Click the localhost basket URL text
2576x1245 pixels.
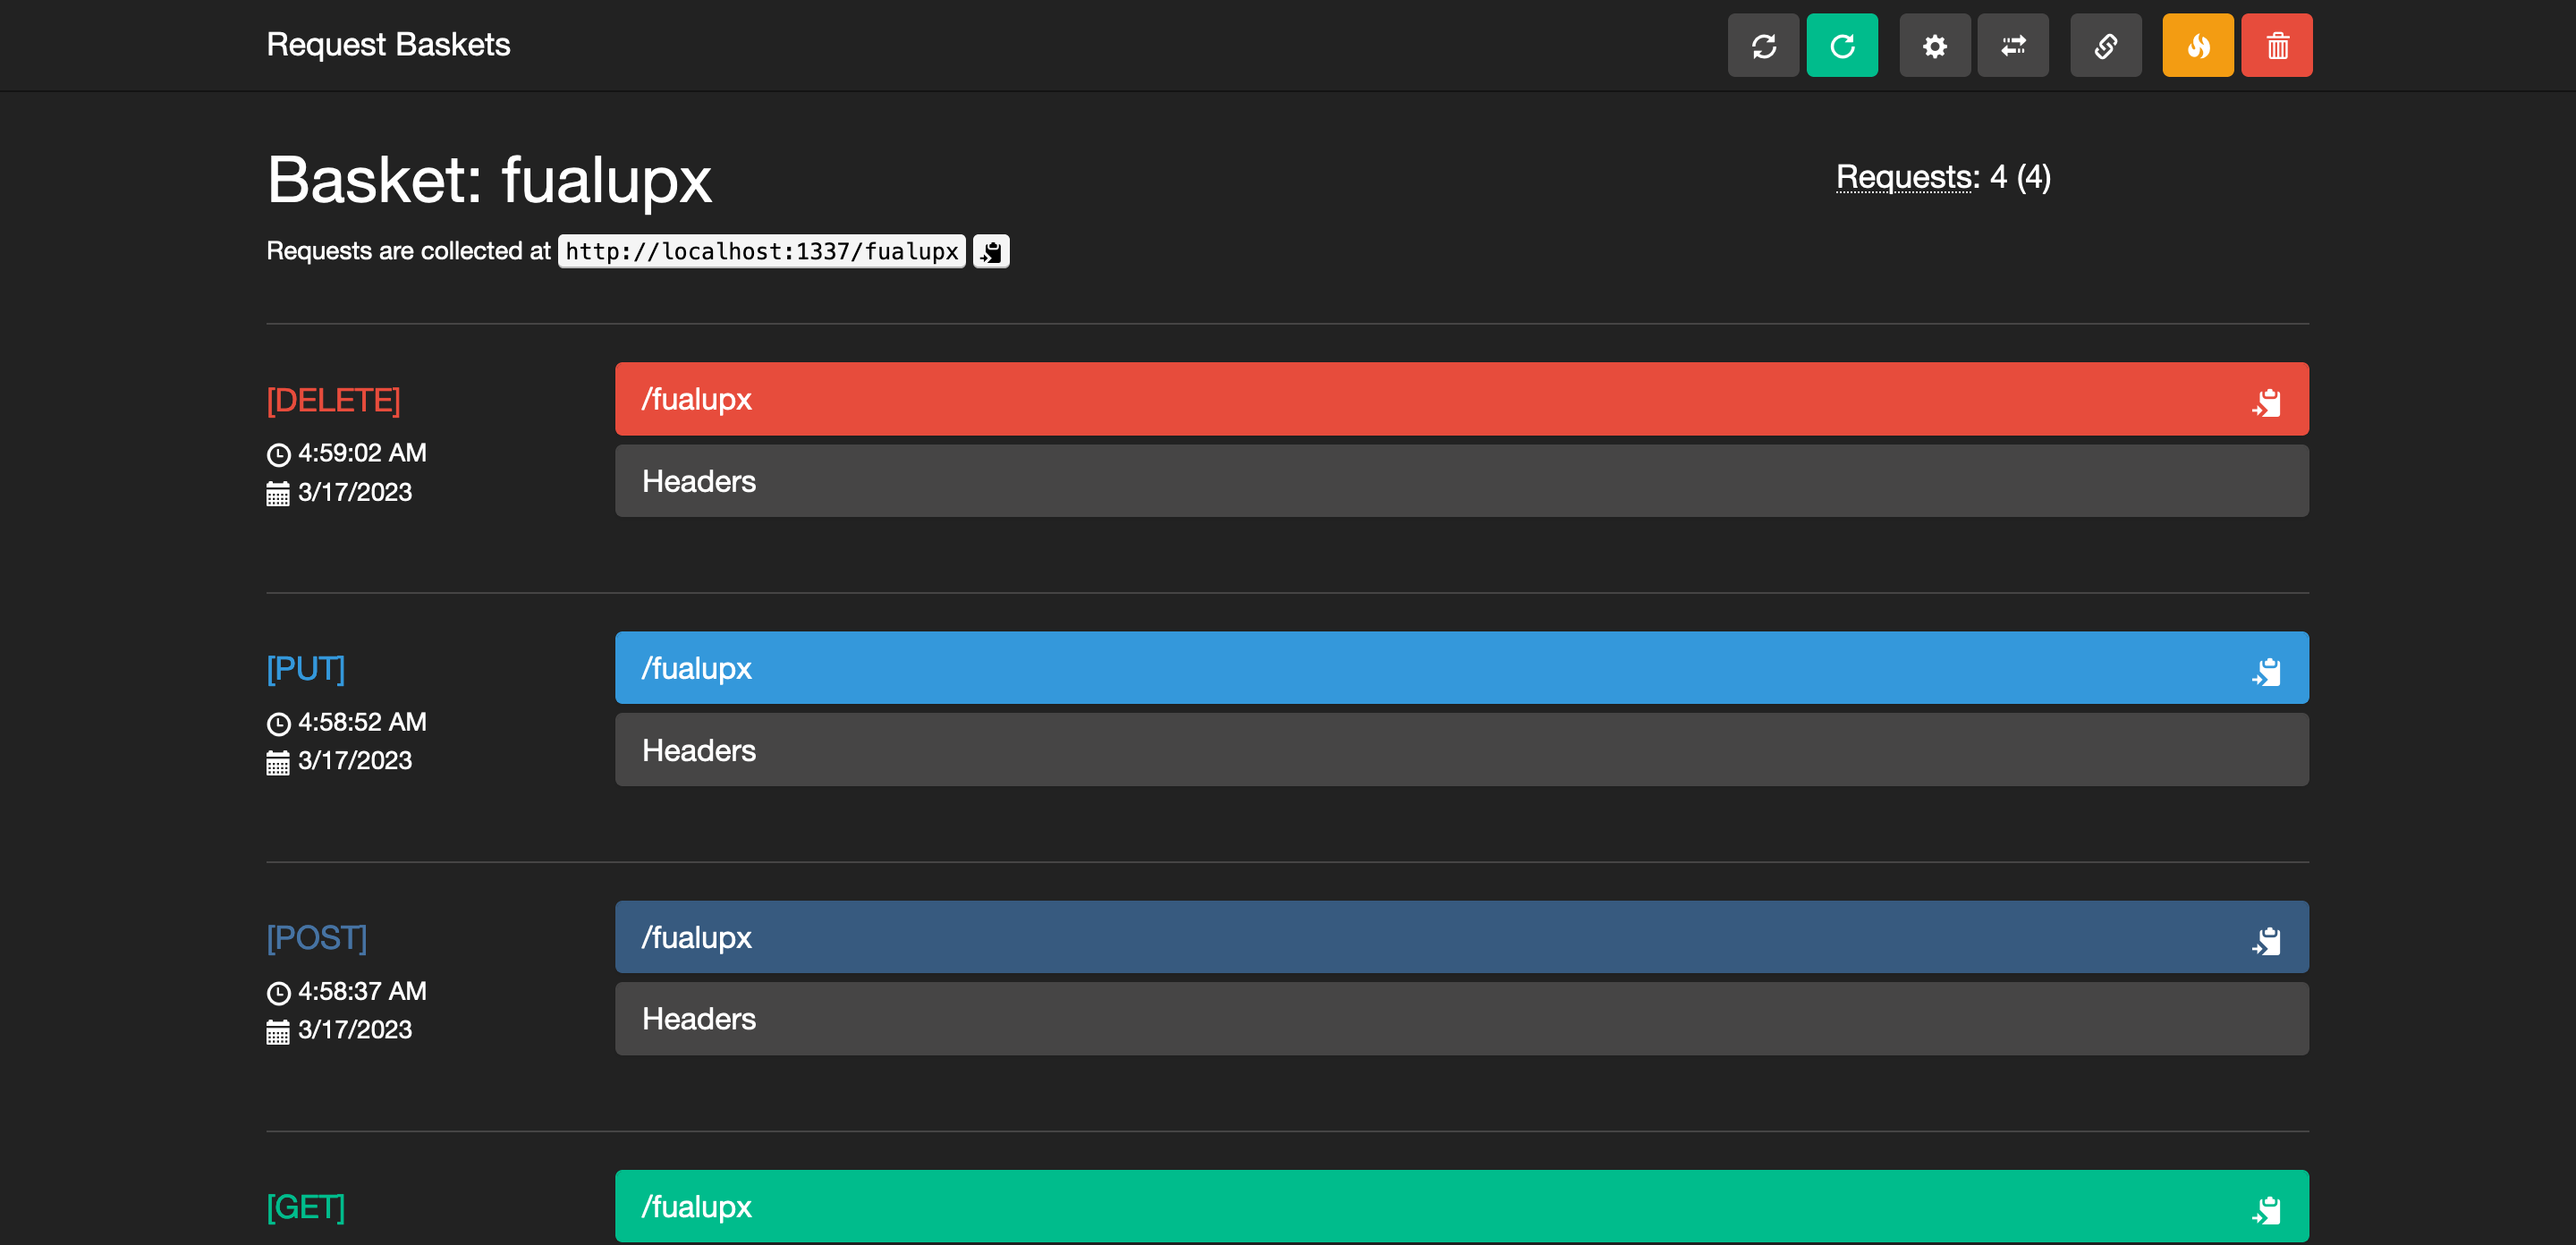click(761, 252)
